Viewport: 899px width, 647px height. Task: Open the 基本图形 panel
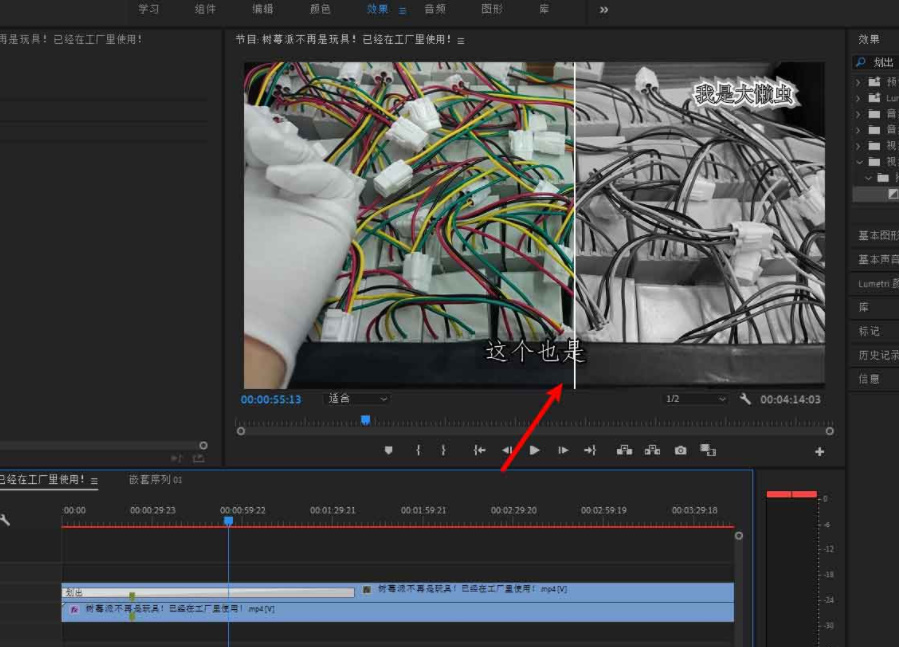point(878,235)
